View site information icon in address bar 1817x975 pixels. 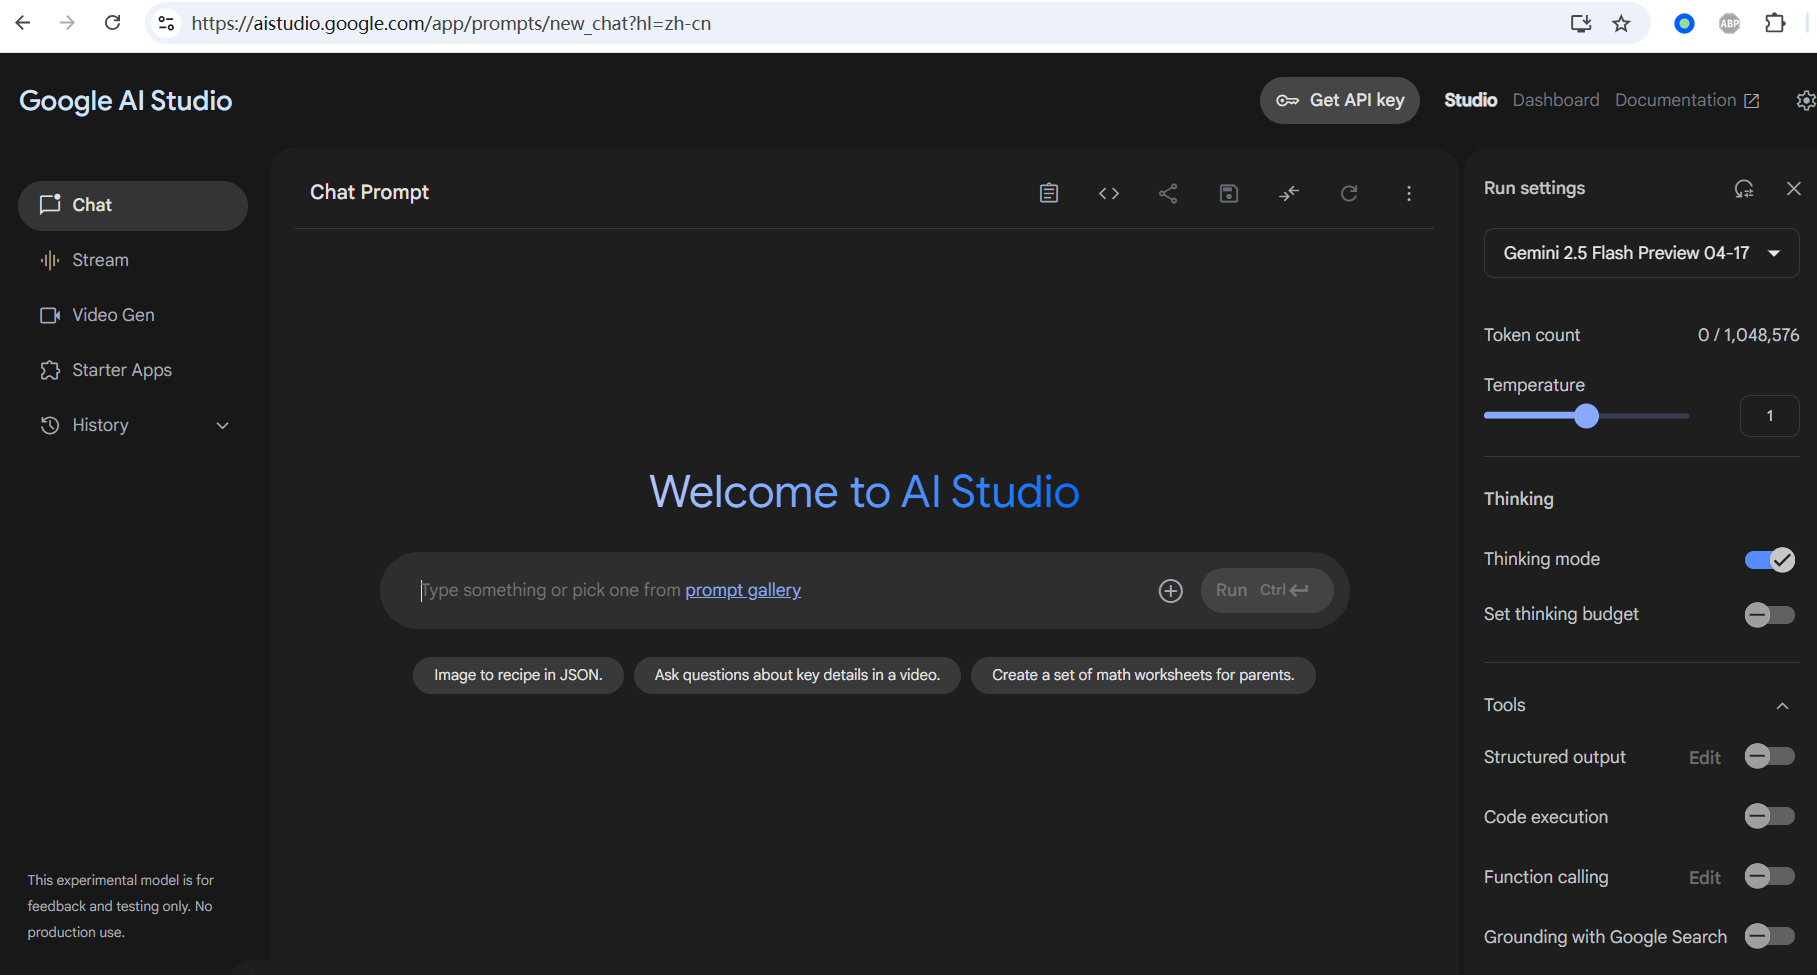167,23
